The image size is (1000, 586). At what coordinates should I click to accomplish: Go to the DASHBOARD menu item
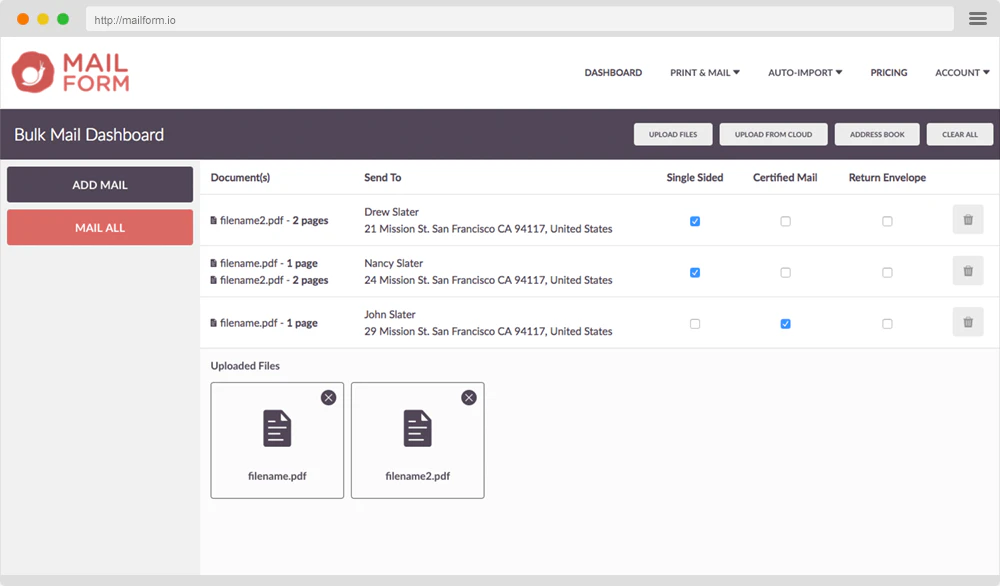[613, 72]
